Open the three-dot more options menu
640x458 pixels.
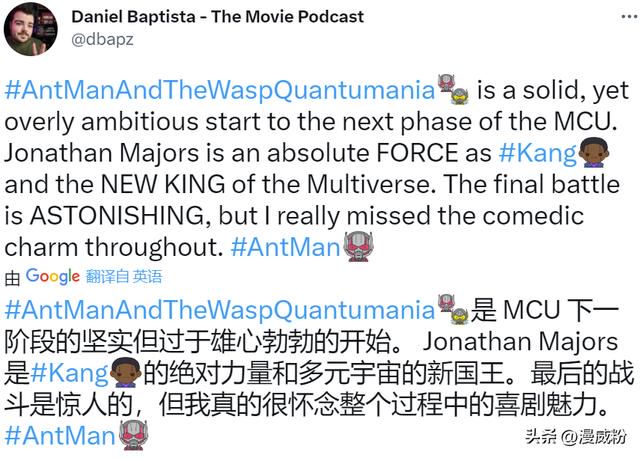(x=630, y=17)
